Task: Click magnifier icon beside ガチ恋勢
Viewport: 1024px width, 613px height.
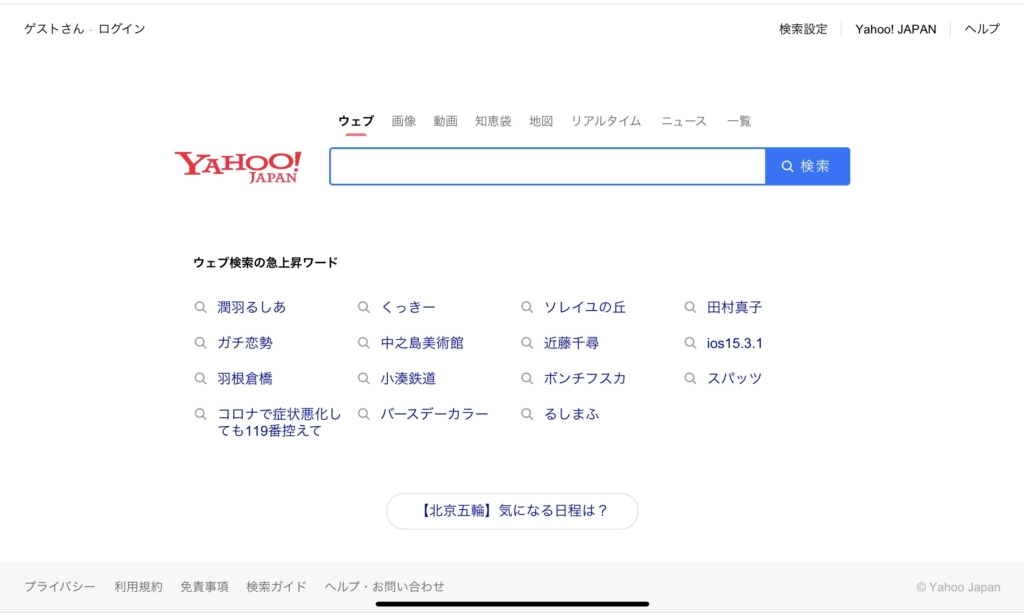Action: [200, 343]
